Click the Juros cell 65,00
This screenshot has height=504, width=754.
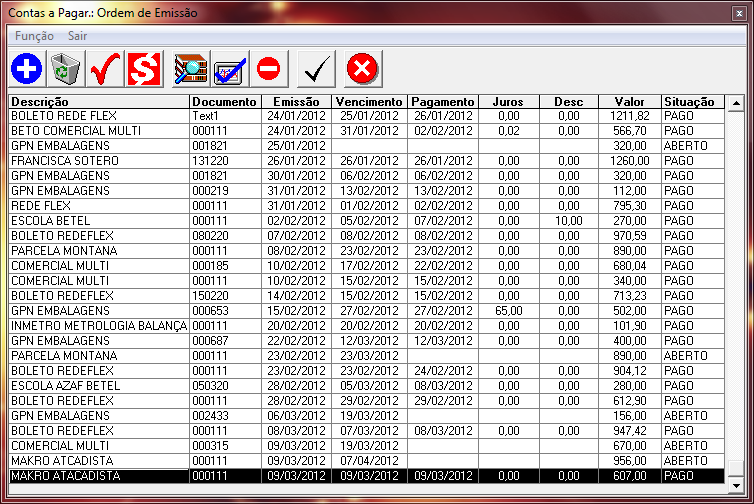click(508, 311)
